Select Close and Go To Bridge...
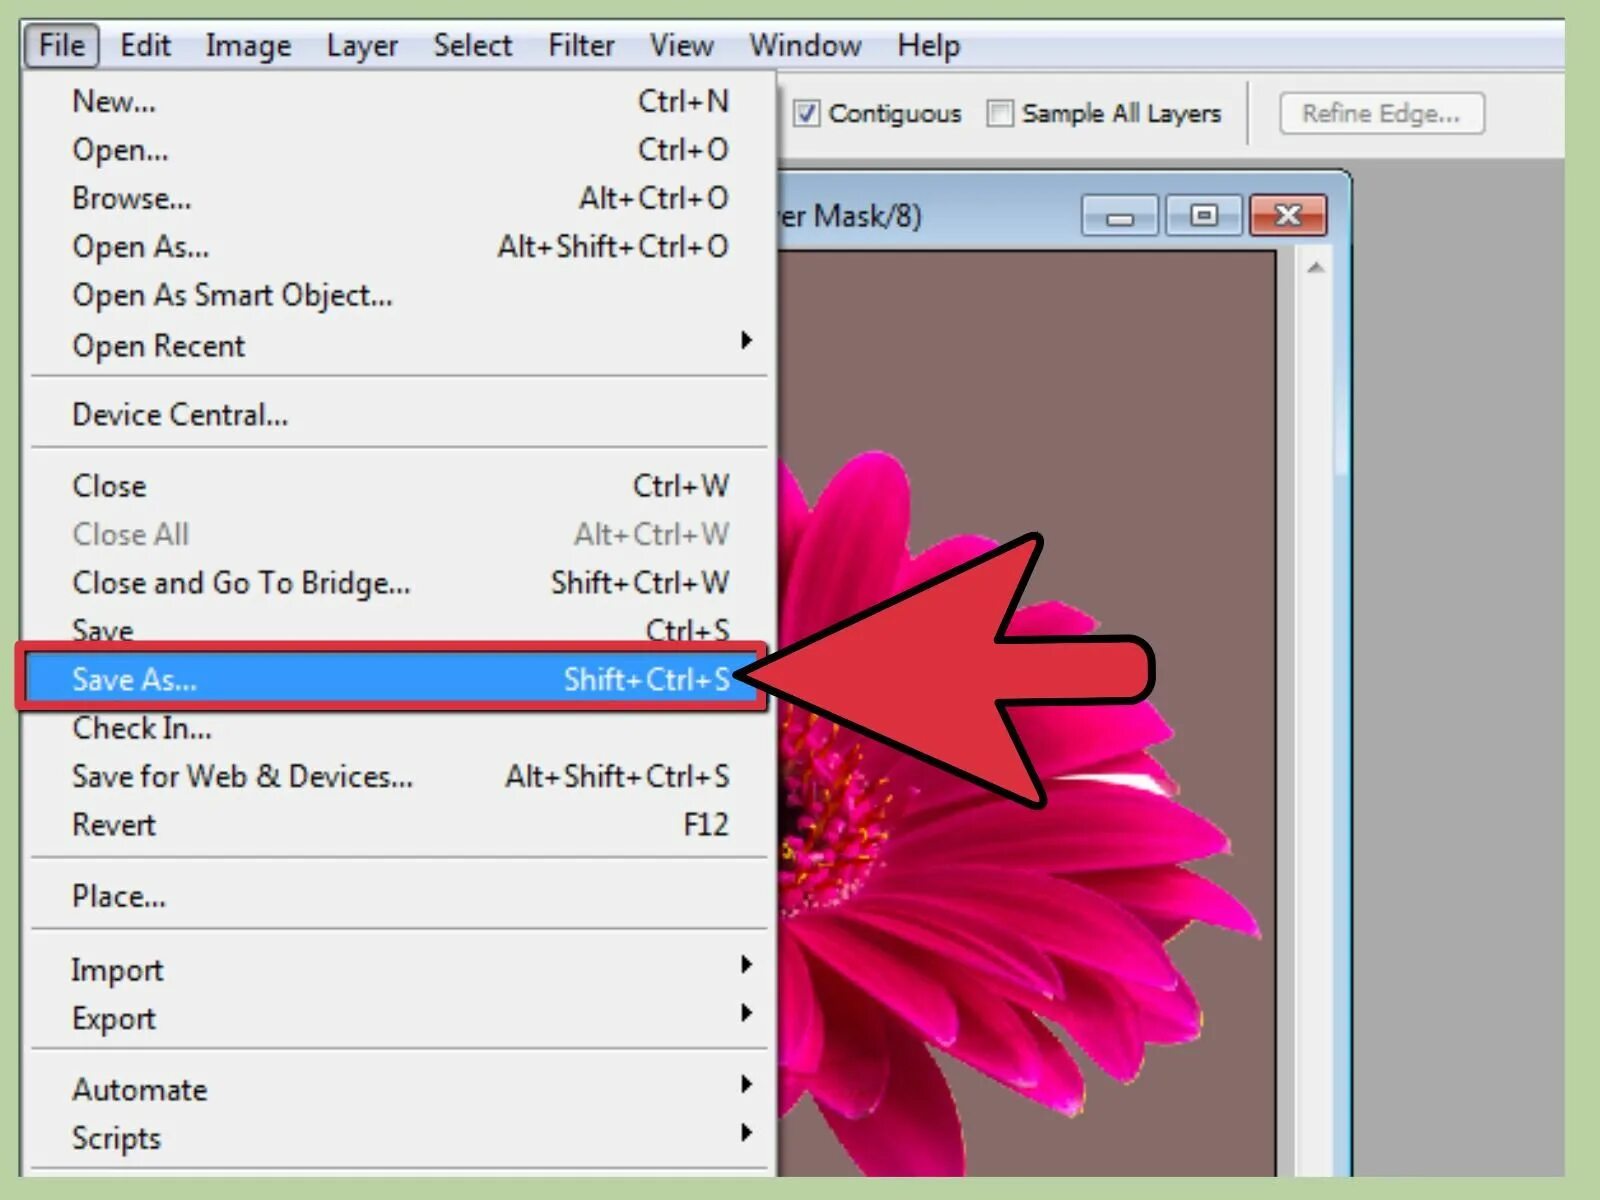 tap(399, 583)
